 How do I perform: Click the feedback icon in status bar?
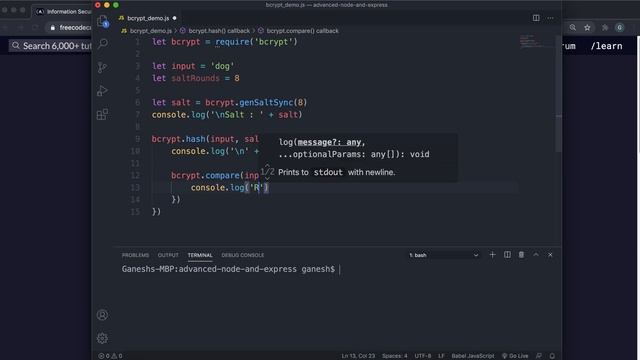click(539, 356)
